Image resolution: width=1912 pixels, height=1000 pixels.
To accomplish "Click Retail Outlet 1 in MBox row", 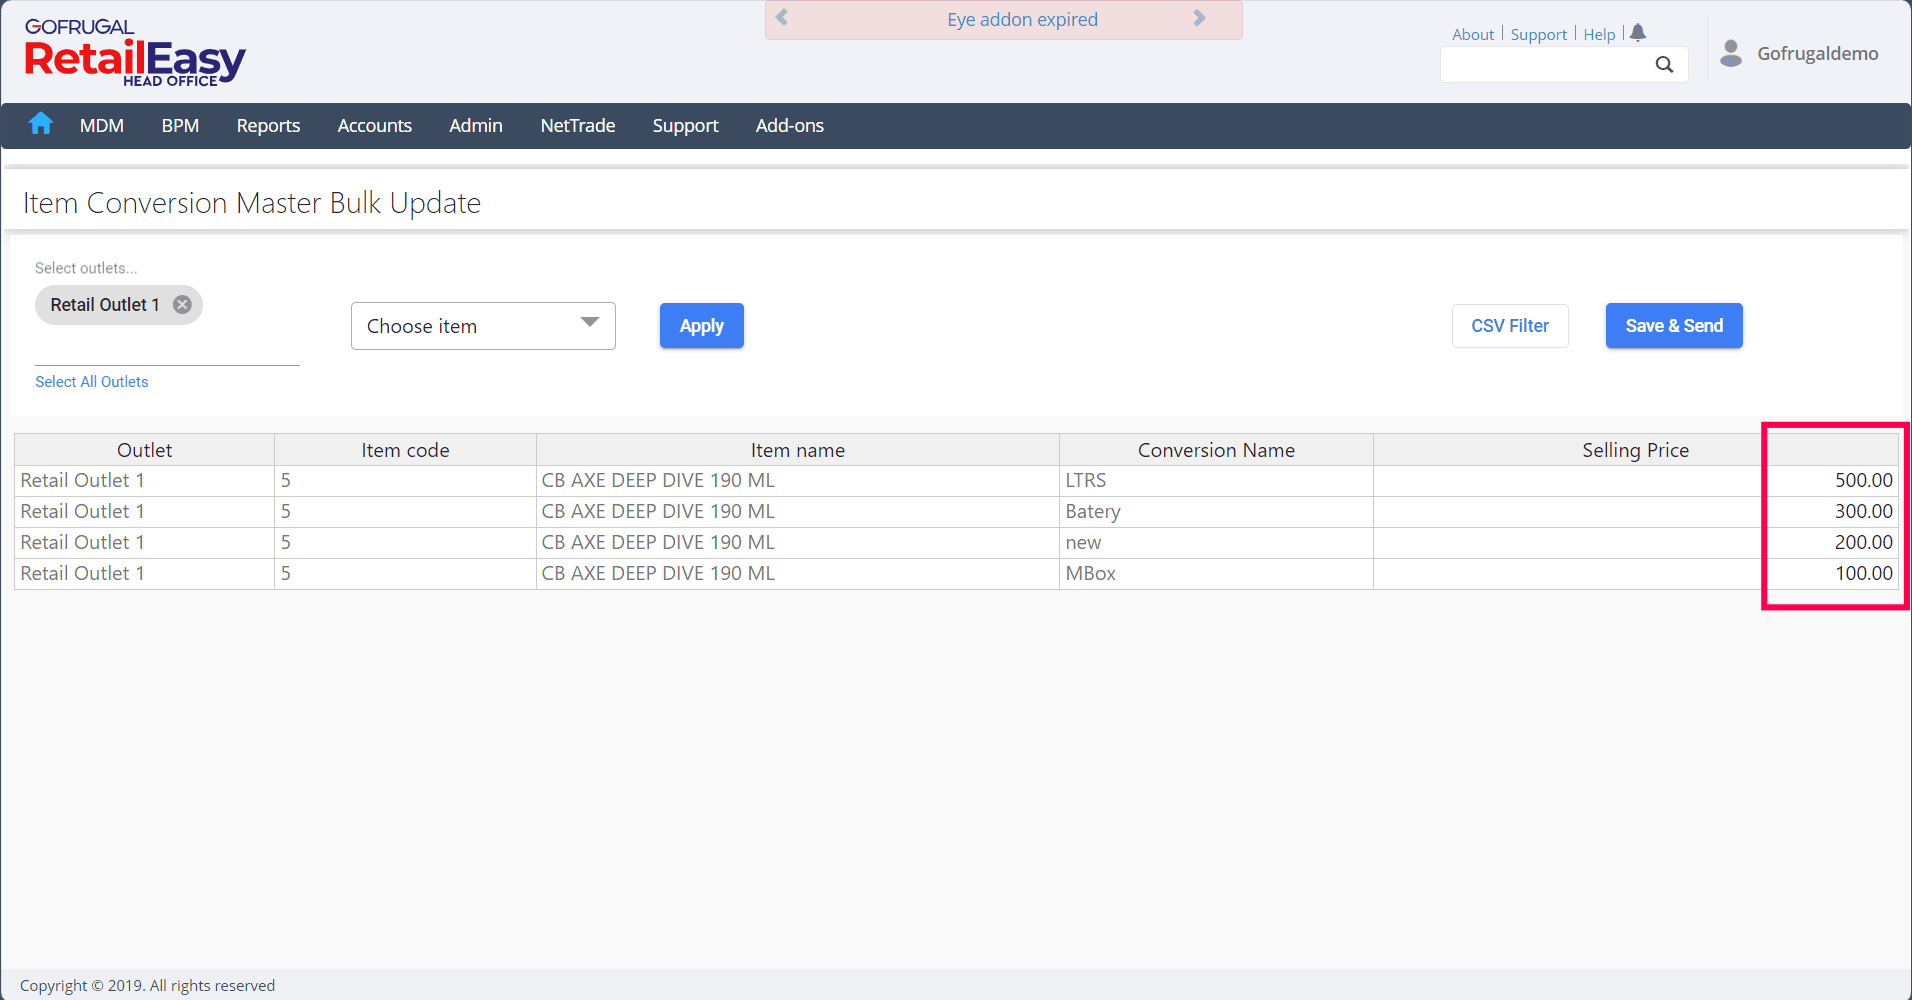I will (145, 574).
